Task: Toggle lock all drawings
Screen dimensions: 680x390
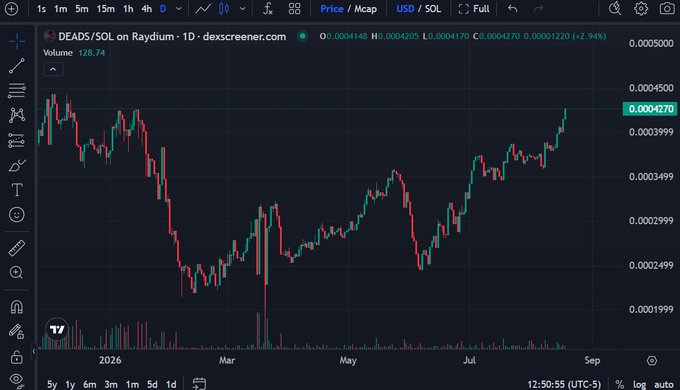Action: [17, 357]
